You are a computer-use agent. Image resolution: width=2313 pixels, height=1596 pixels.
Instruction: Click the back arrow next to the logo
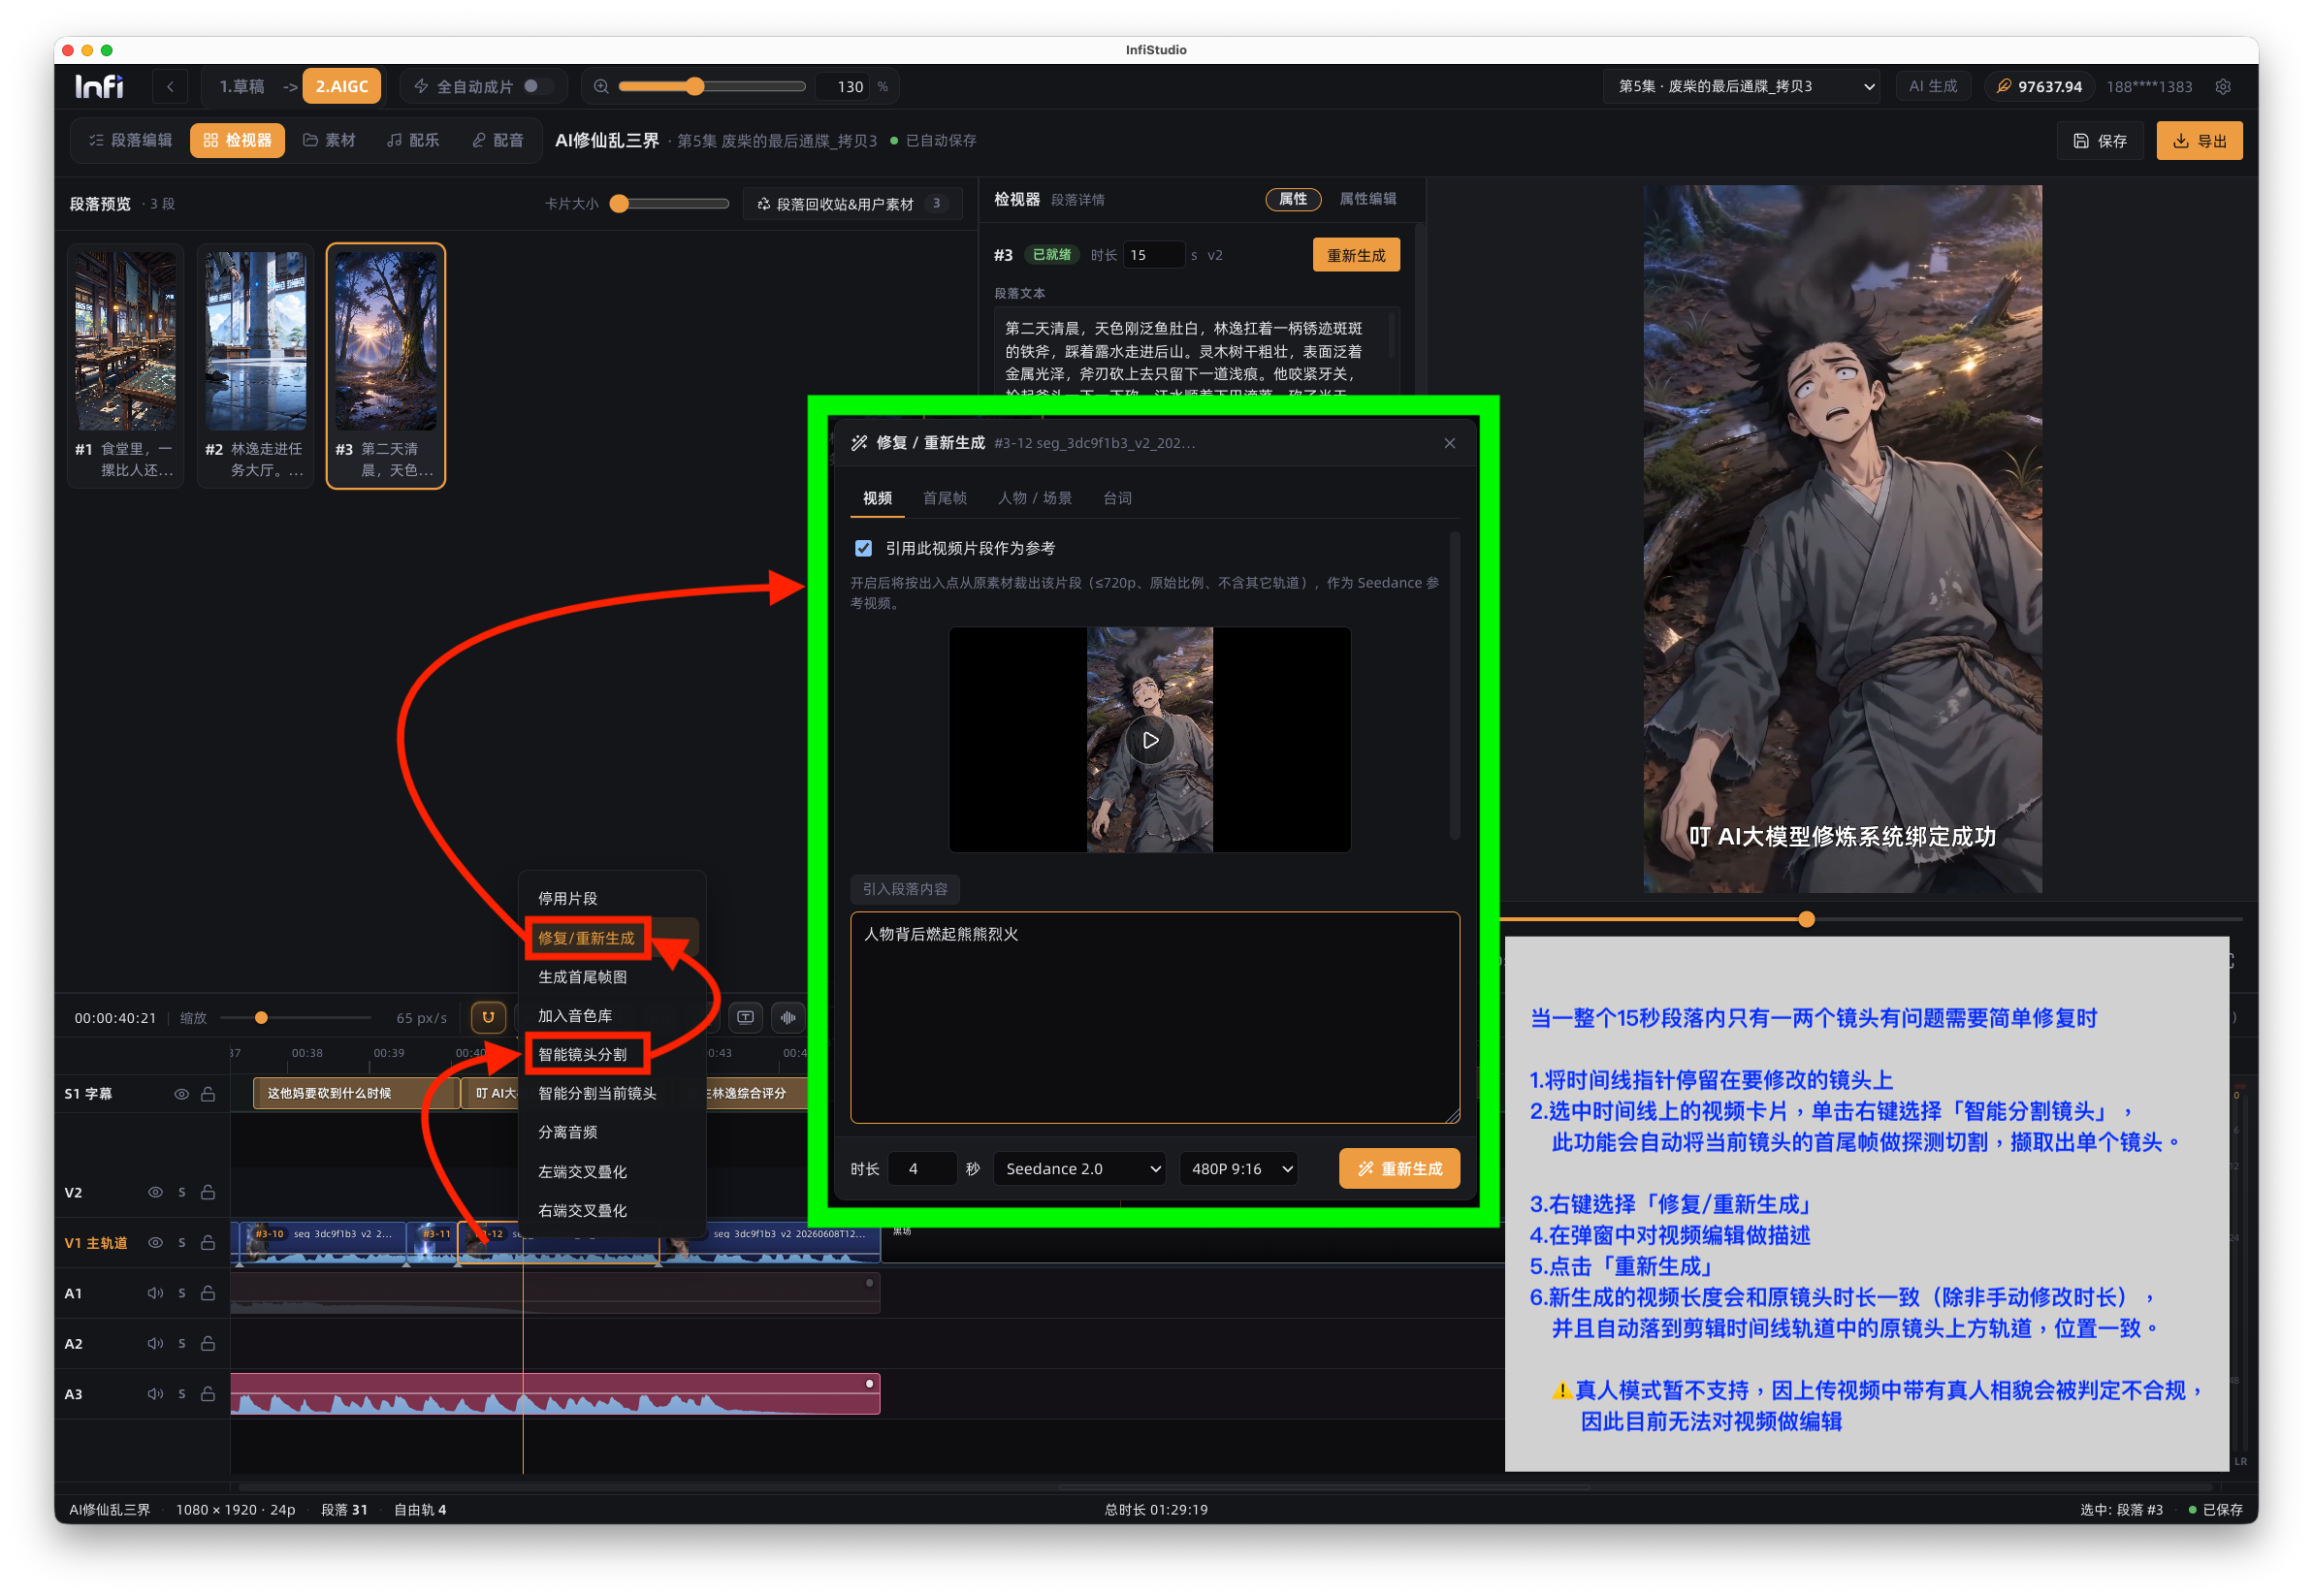point(171,87)
